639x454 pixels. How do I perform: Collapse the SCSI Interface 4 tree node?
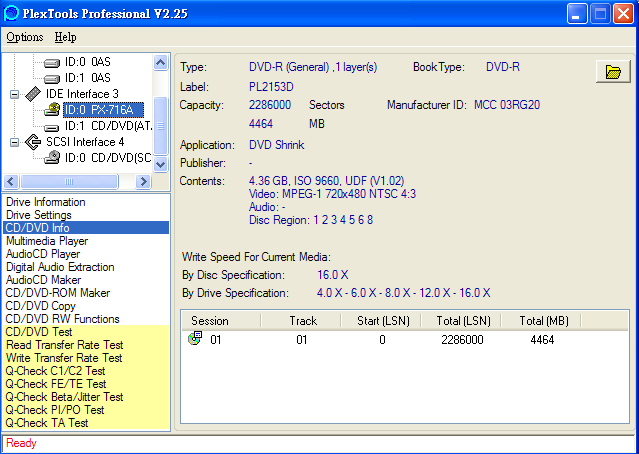pos(14,142)
